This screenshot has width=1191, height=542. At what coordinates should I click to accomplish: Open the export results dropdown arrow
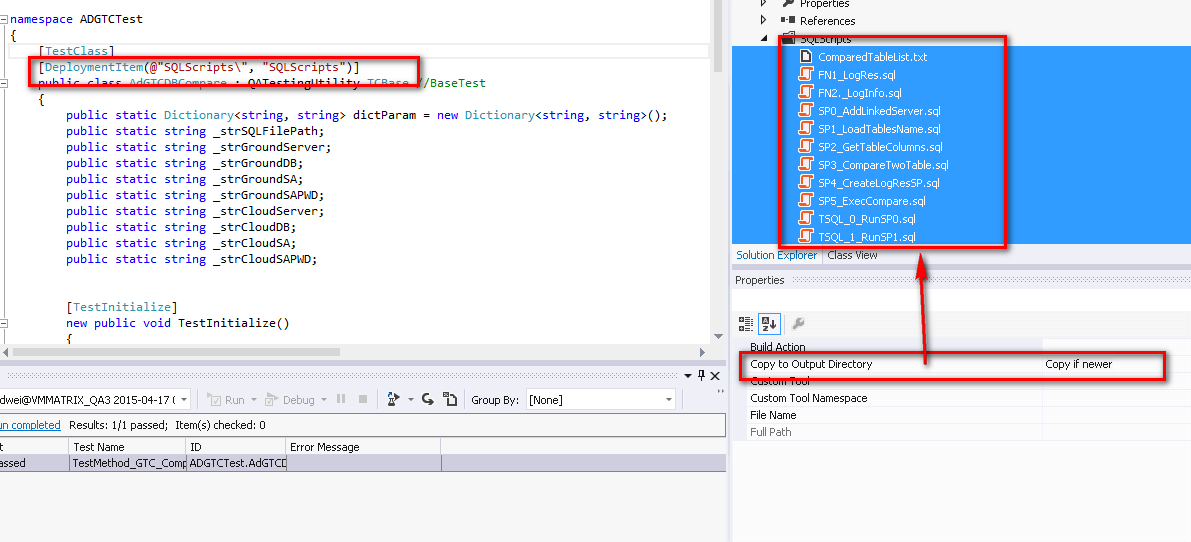click(410, 399)
